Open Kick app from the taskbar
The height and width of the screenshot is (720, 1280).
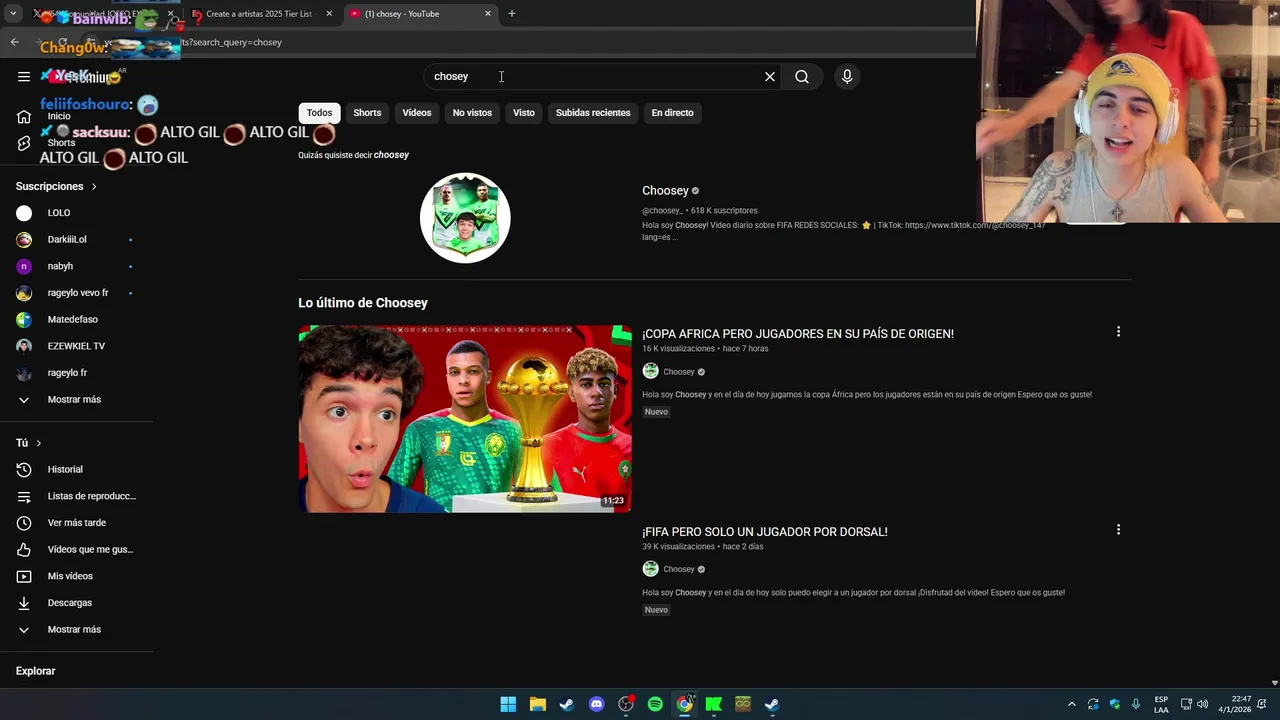tap(714, 704)
